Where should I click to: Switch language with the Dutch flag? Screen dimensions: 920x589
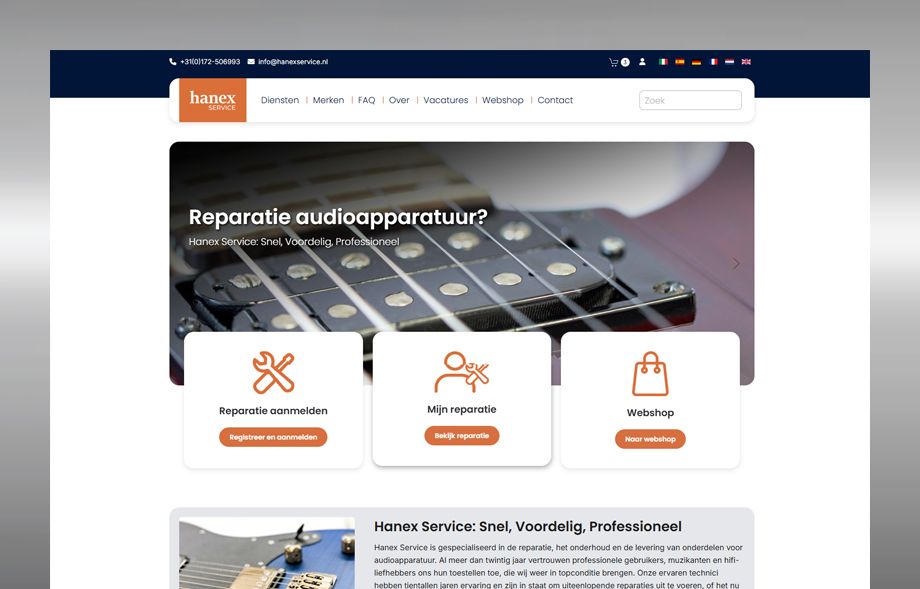(x=729, y=62)
